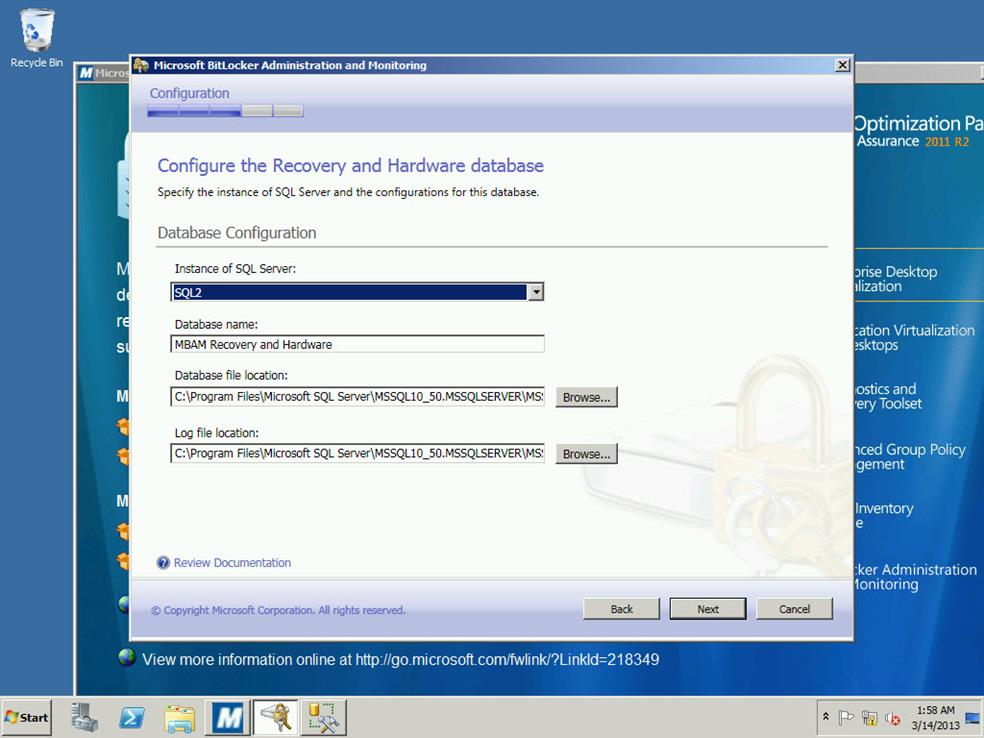Open the go.microsoft.com link in the MDOP window
The width and height of the screenshot is (984, 738).
(x=507, y=660)
